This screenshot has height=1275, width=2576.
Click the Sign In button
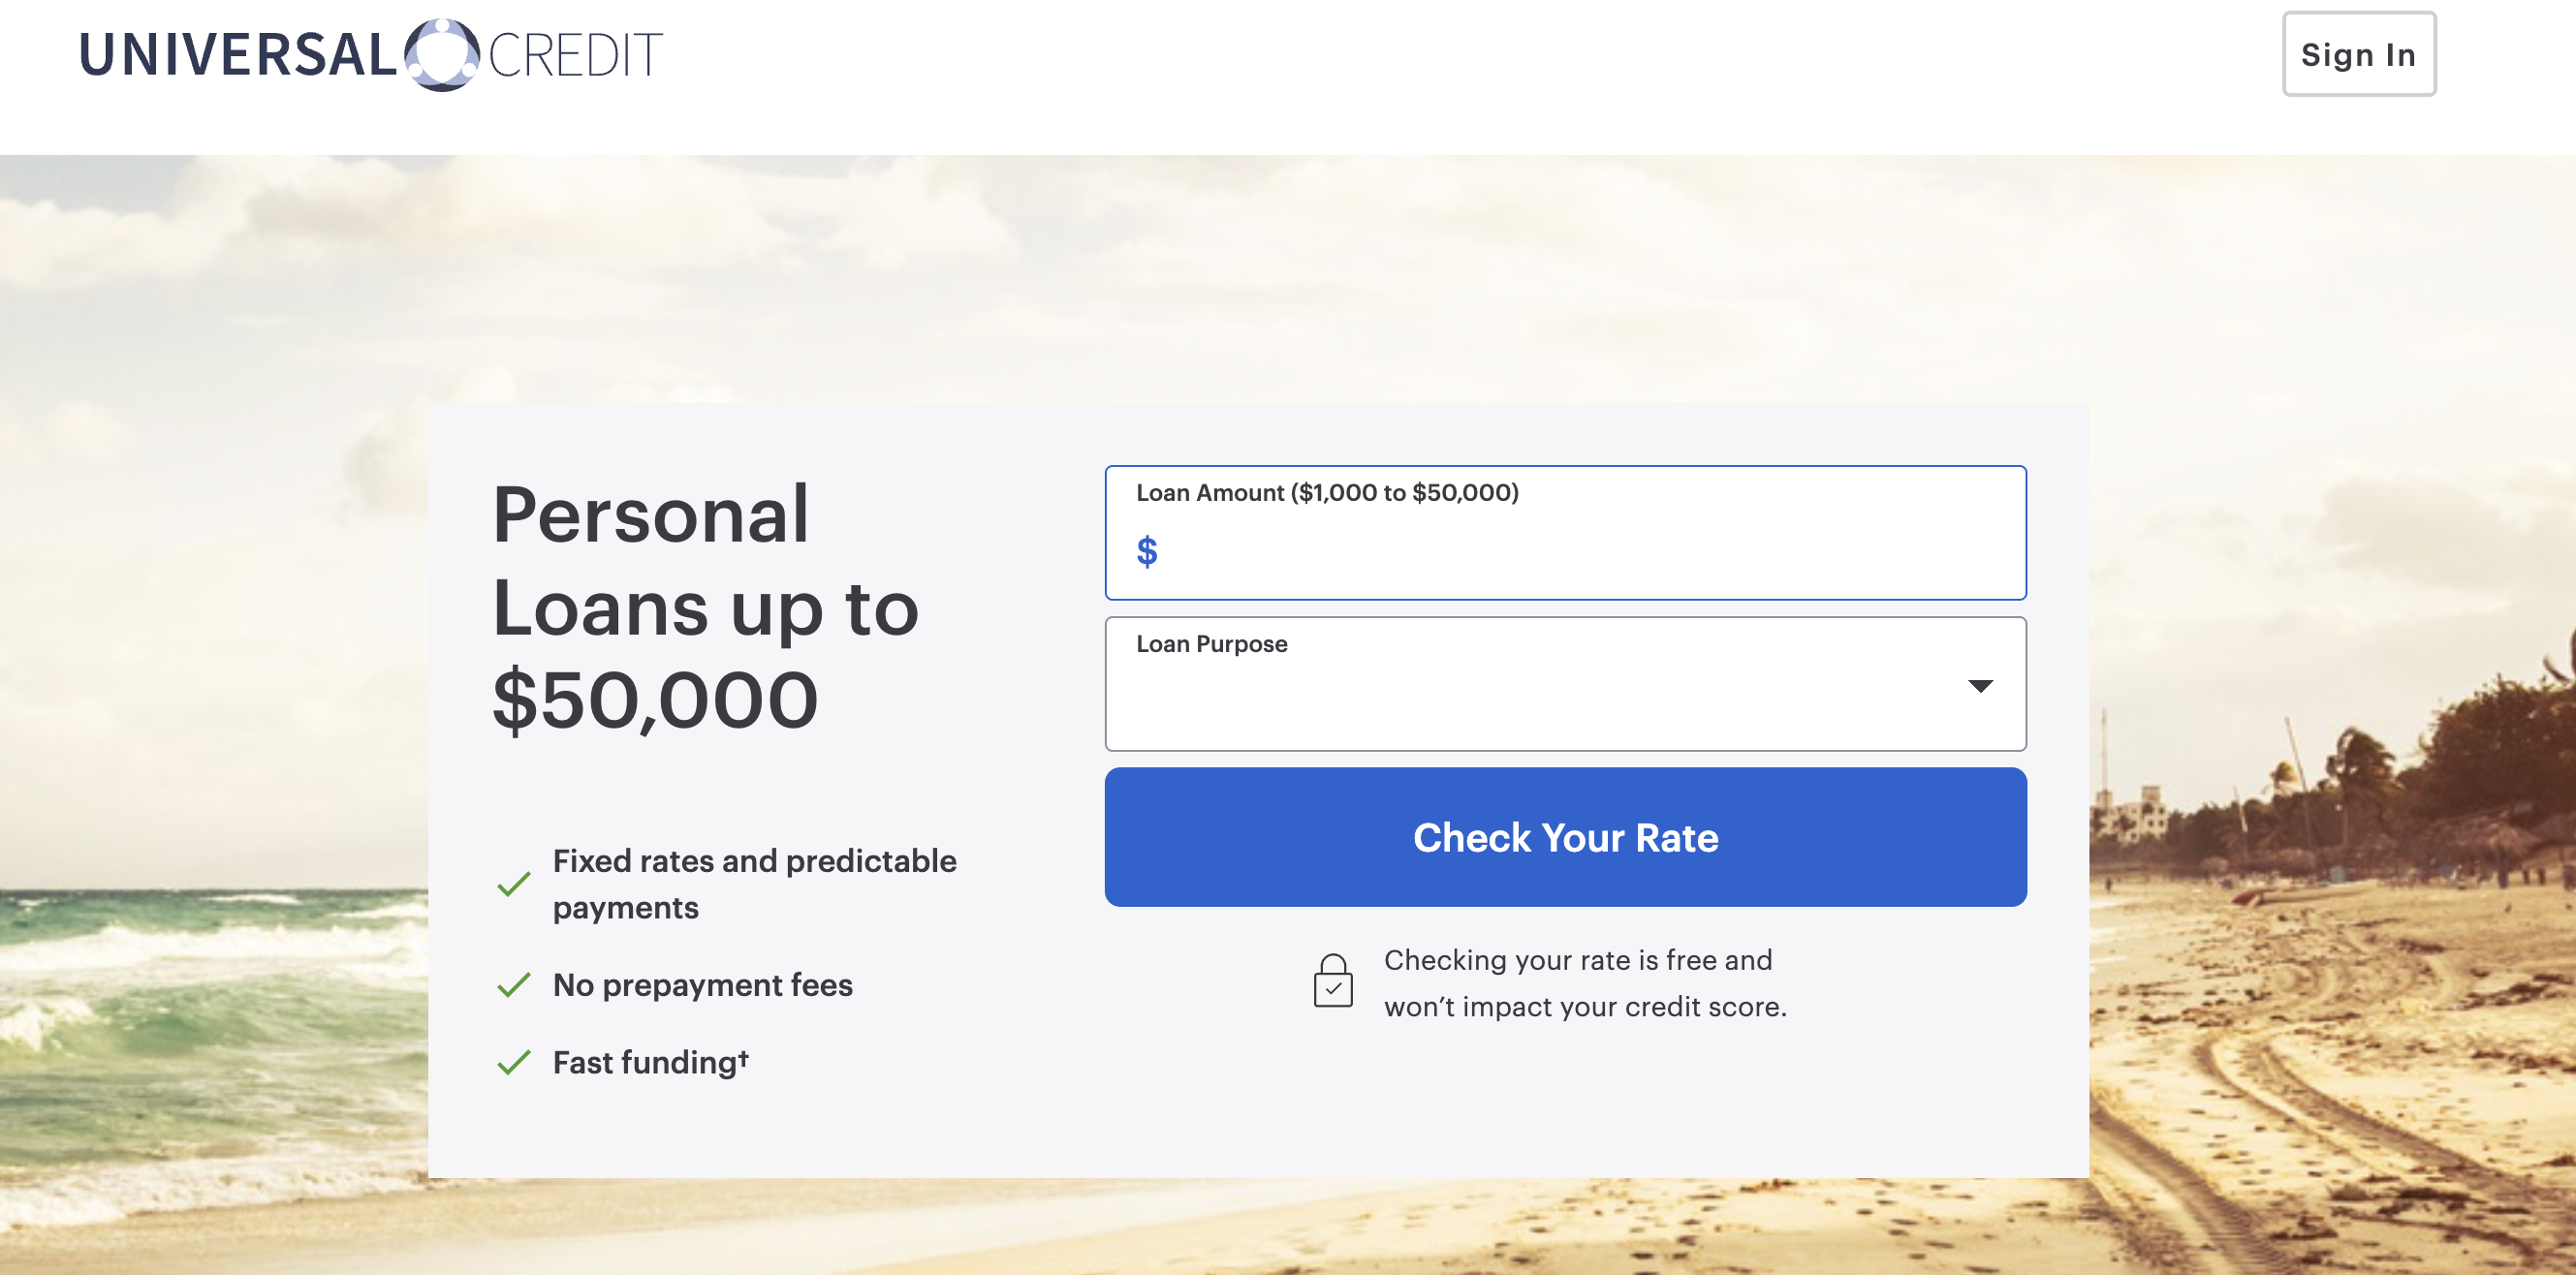[2359, 54]
